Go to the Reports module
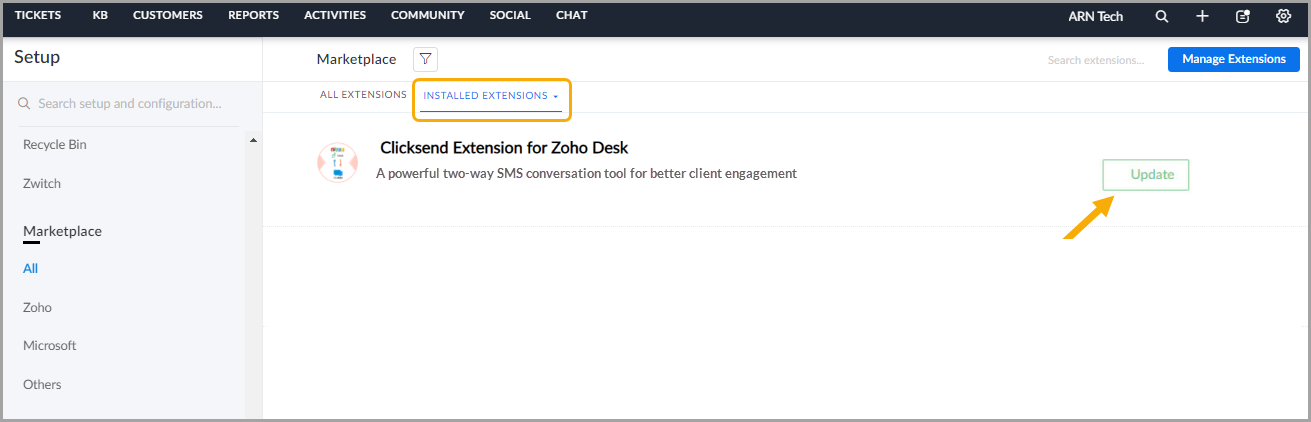1311x422 pixels. 253,16
